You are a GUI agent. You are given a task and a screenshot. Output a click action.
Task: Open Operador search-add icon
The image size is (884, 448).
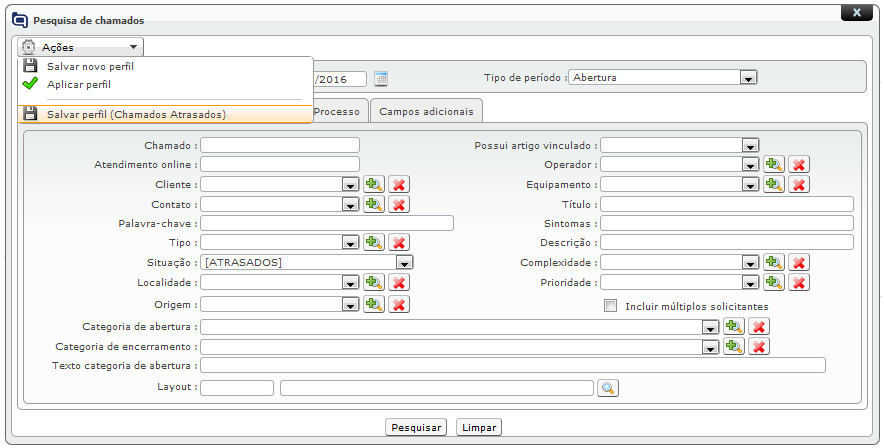click(x=774, y=165)
